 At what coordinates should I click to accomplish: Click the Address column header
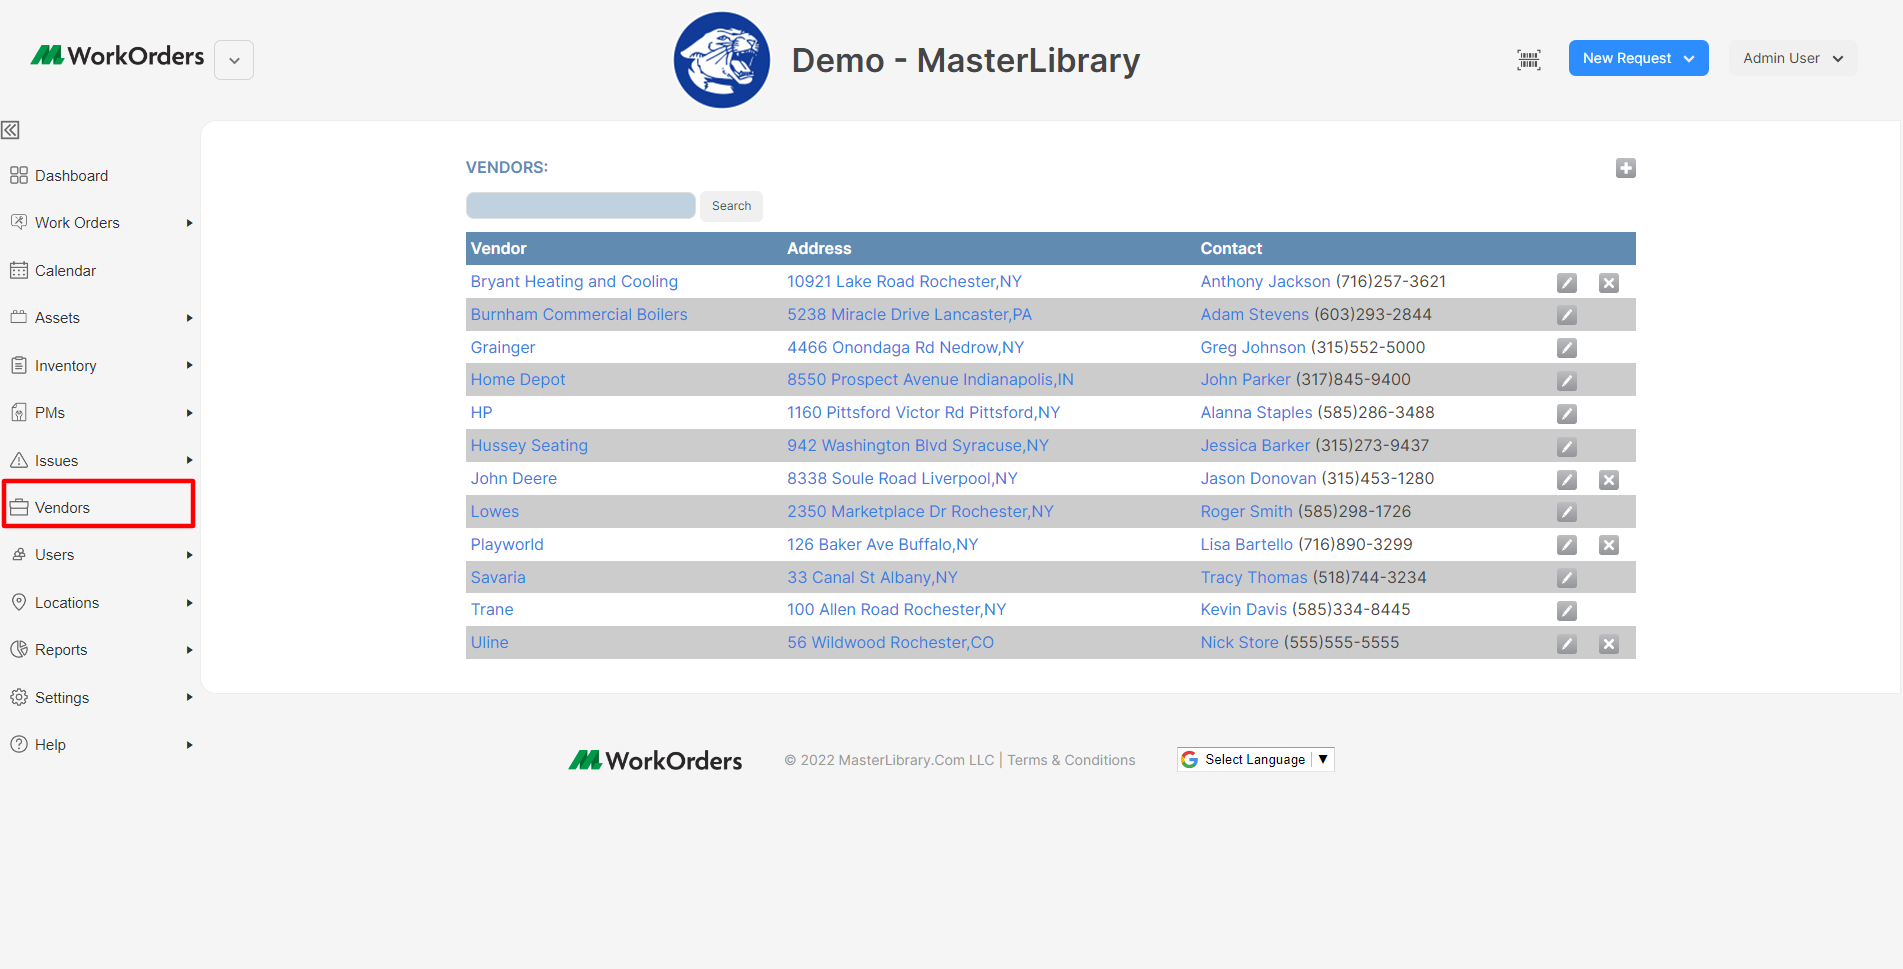point(819,249)
